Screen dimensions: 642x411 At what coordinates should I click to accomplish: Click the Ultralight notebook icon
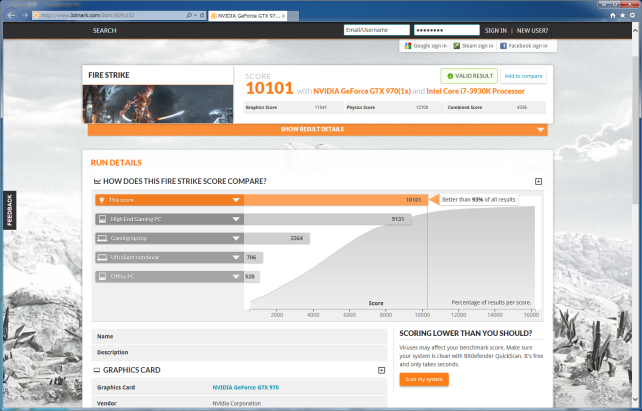click(102, 257)
